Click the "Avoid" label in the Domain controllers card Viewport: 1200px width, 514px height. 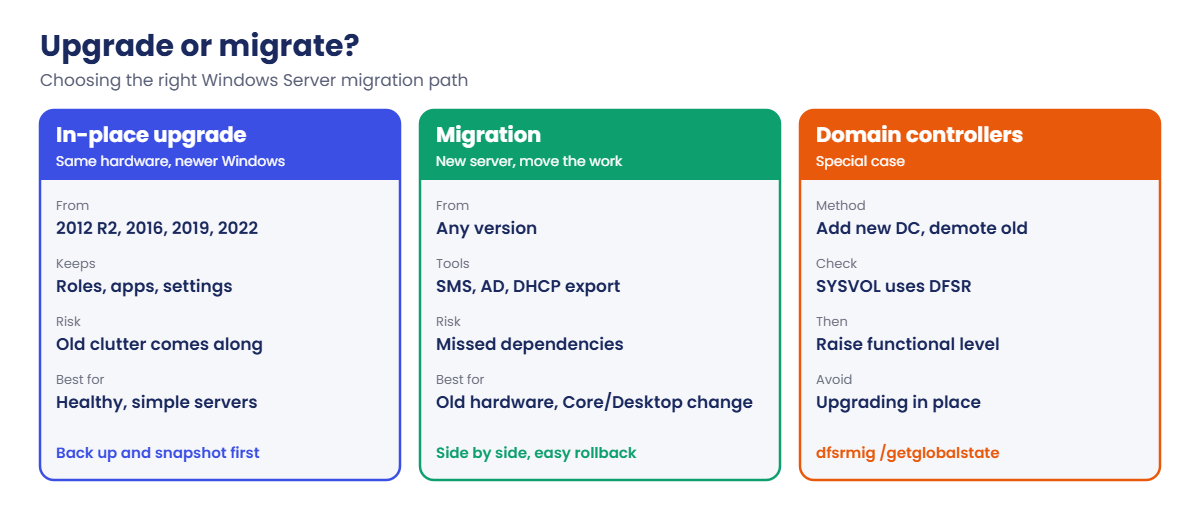[x=834, y=380]
